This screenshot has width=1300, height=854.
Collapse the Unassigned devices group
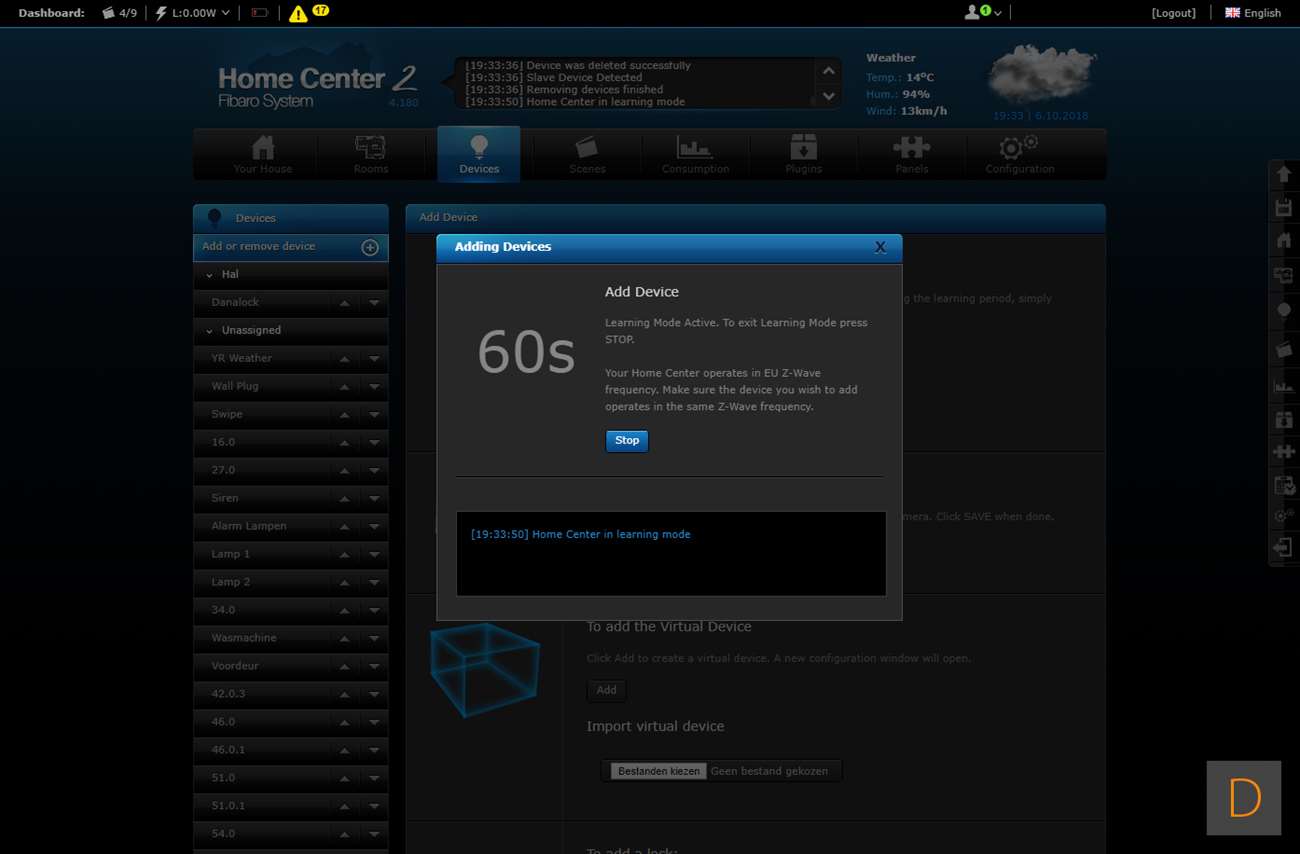point(209,331)
